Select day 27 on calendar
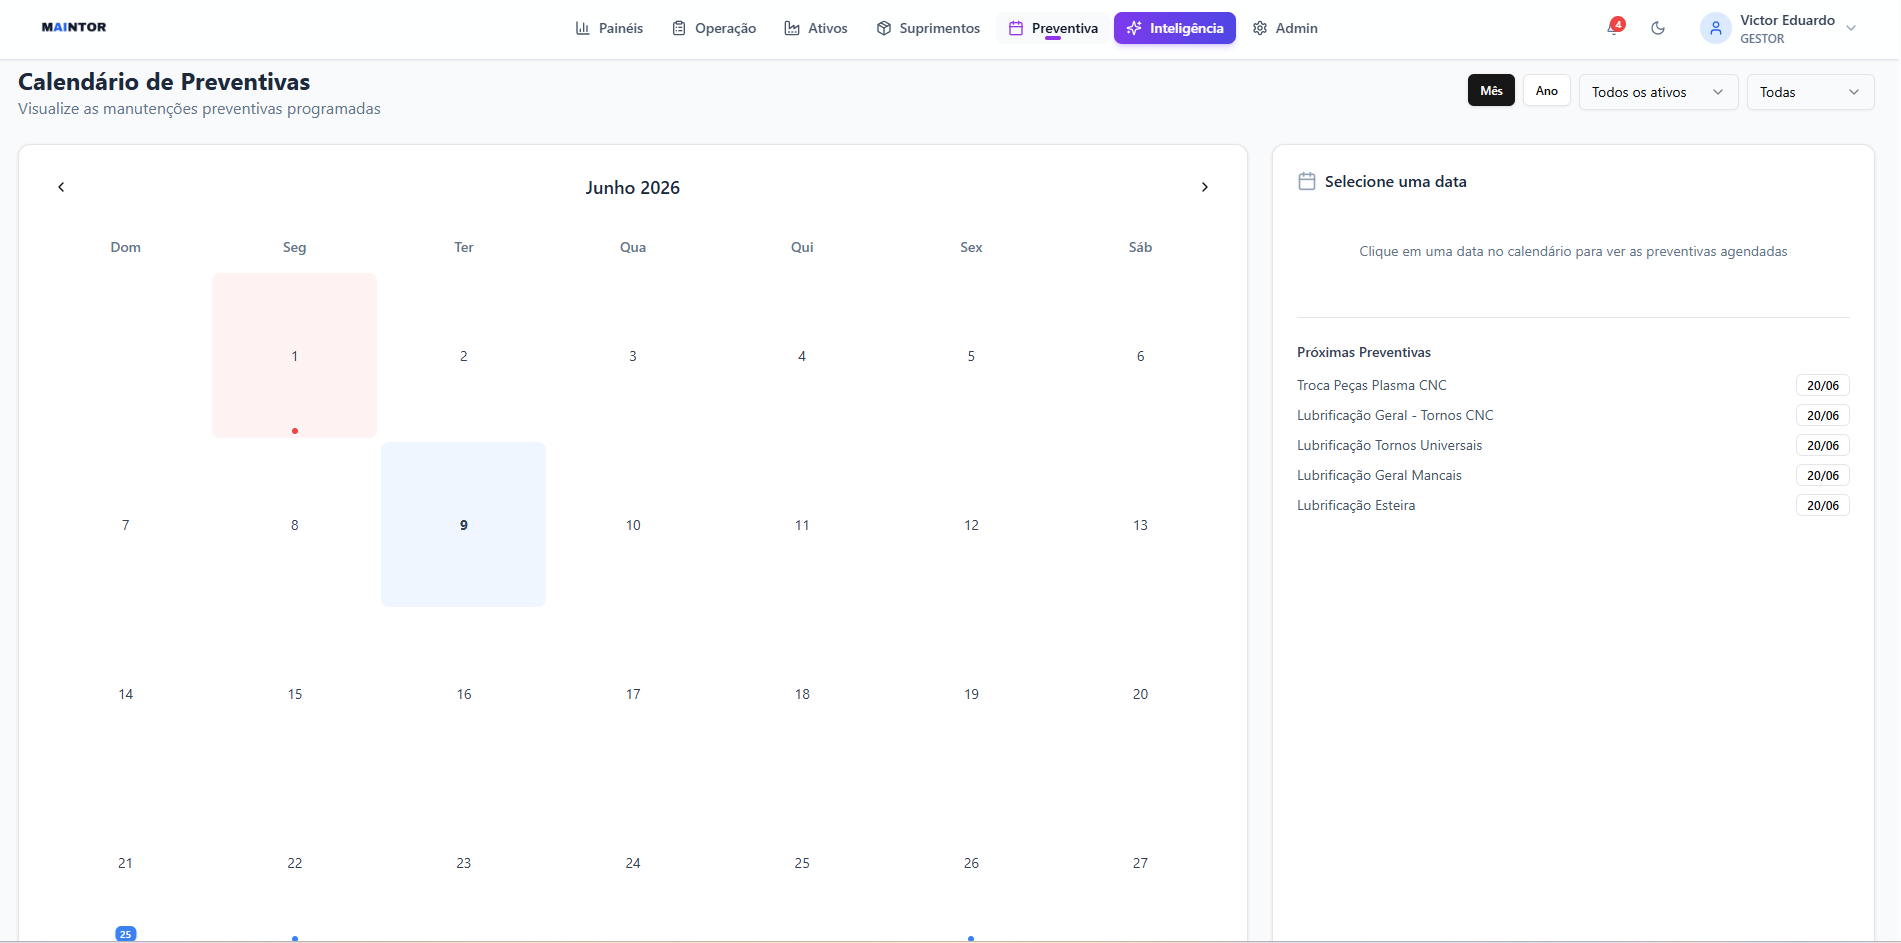The width and height of the screenshot is (1901, 943). [1140, 863]
